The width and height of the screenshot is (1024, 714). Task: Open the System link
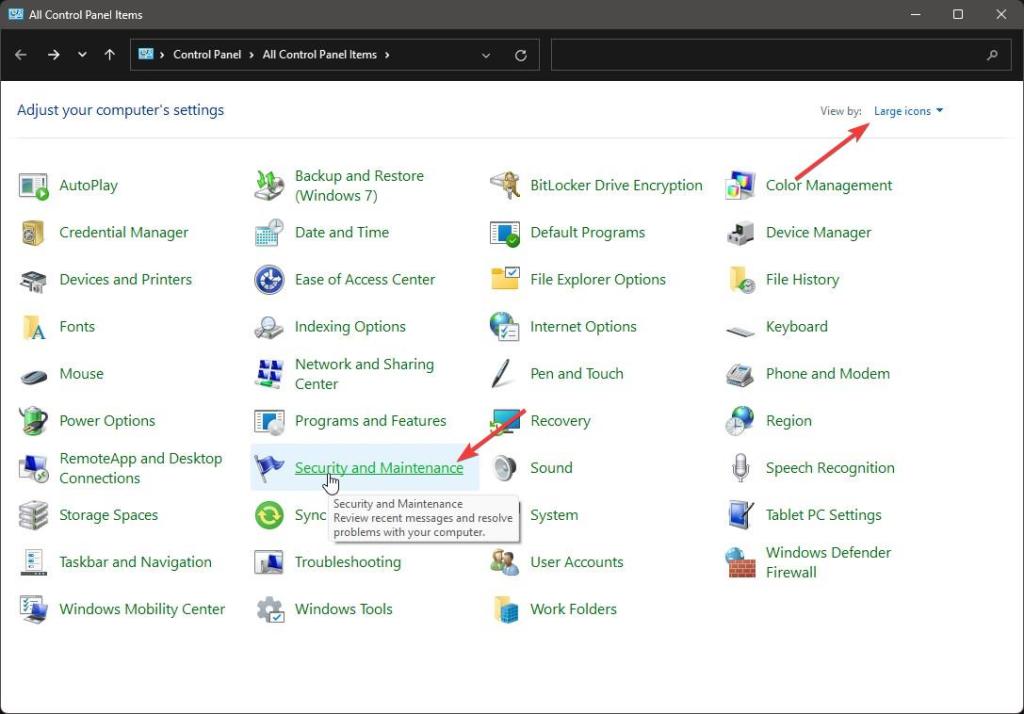[554, 515]
